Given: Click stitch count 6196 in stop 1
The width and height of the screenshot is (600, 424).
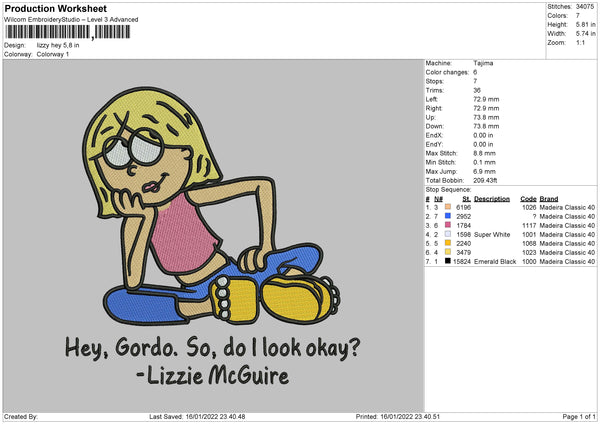Looking at the screenshot, I should (x=463, y=207).
